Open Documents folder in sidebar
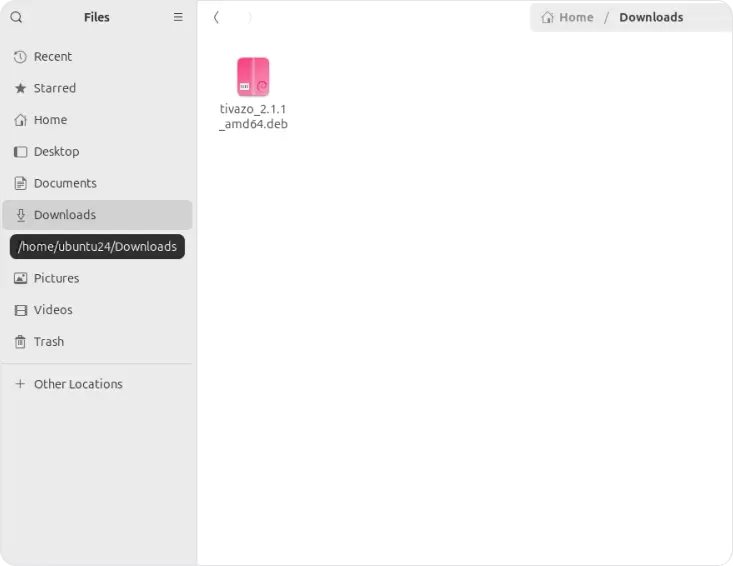733x566 pixels. click(x=97, y=183)
